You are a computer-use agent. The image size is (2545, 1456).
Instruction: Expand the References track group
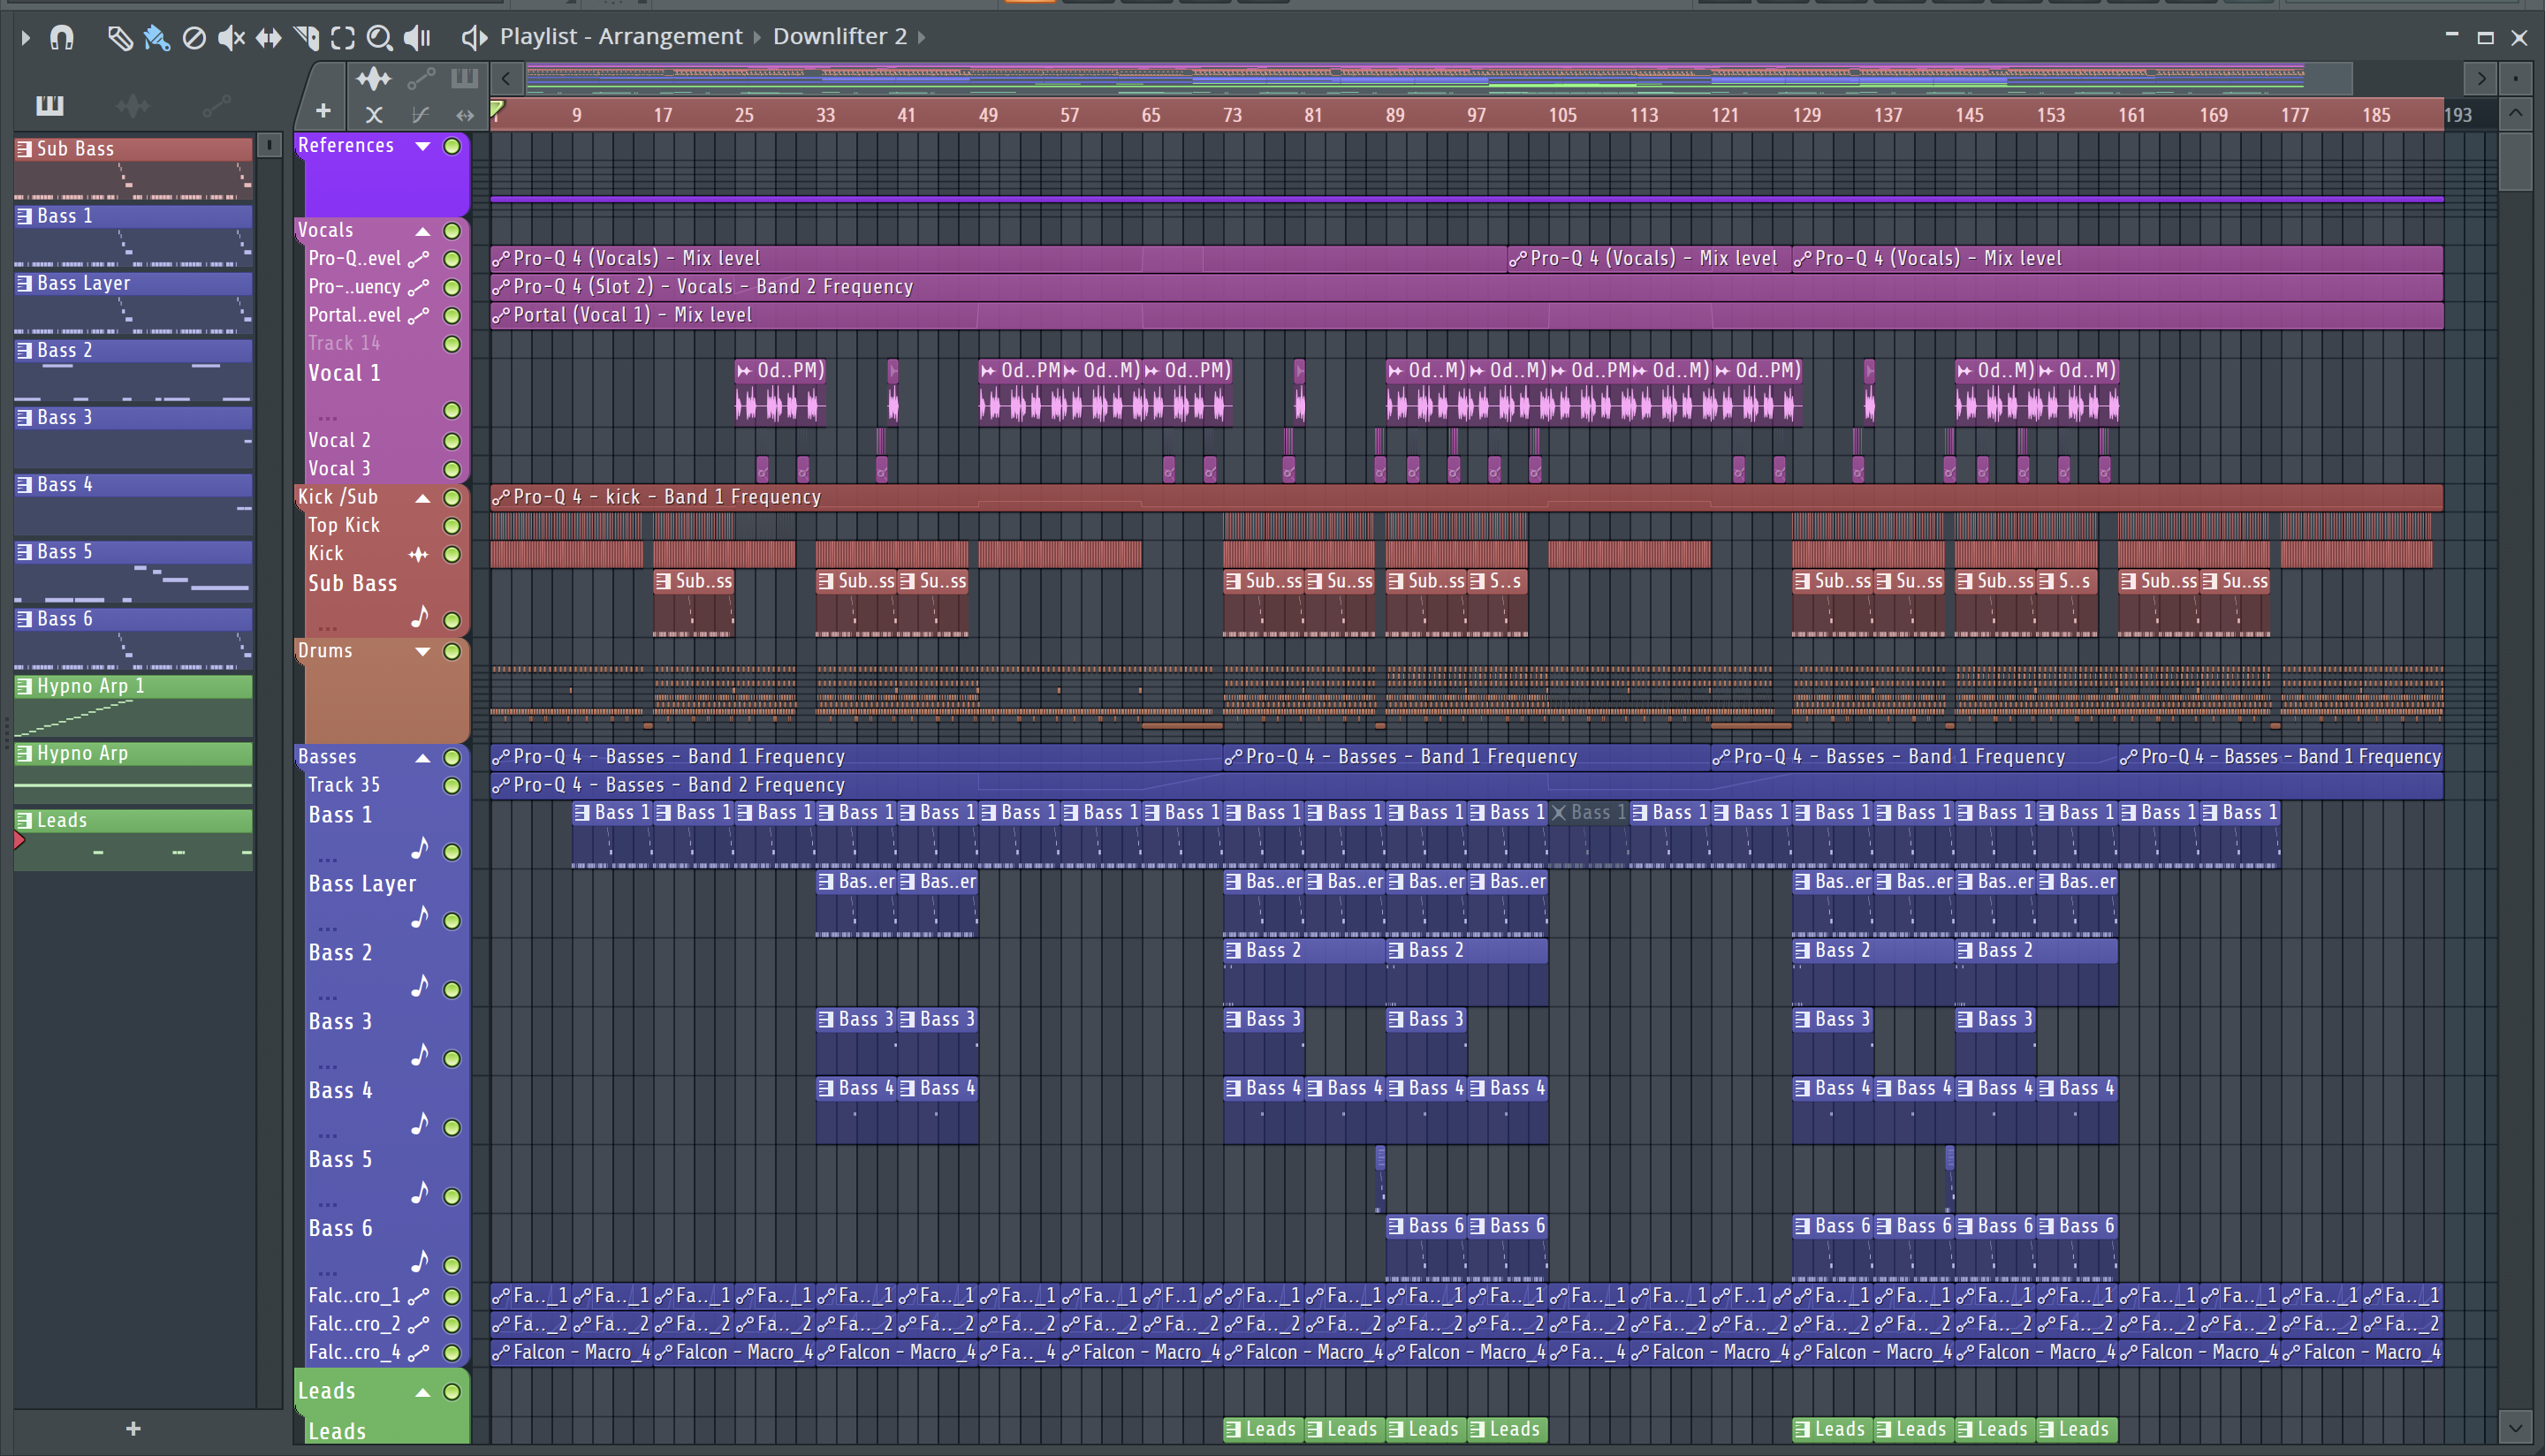point(423,146)
